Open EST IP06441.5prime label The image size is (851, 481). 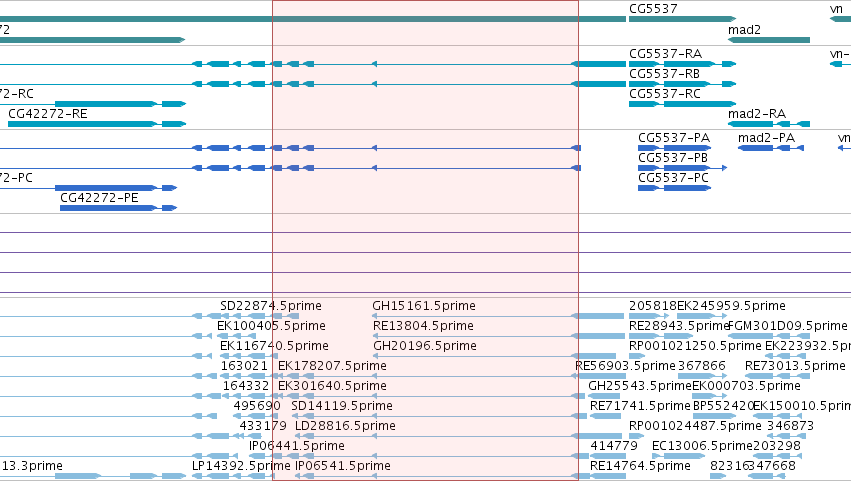[x=297, y=447]
